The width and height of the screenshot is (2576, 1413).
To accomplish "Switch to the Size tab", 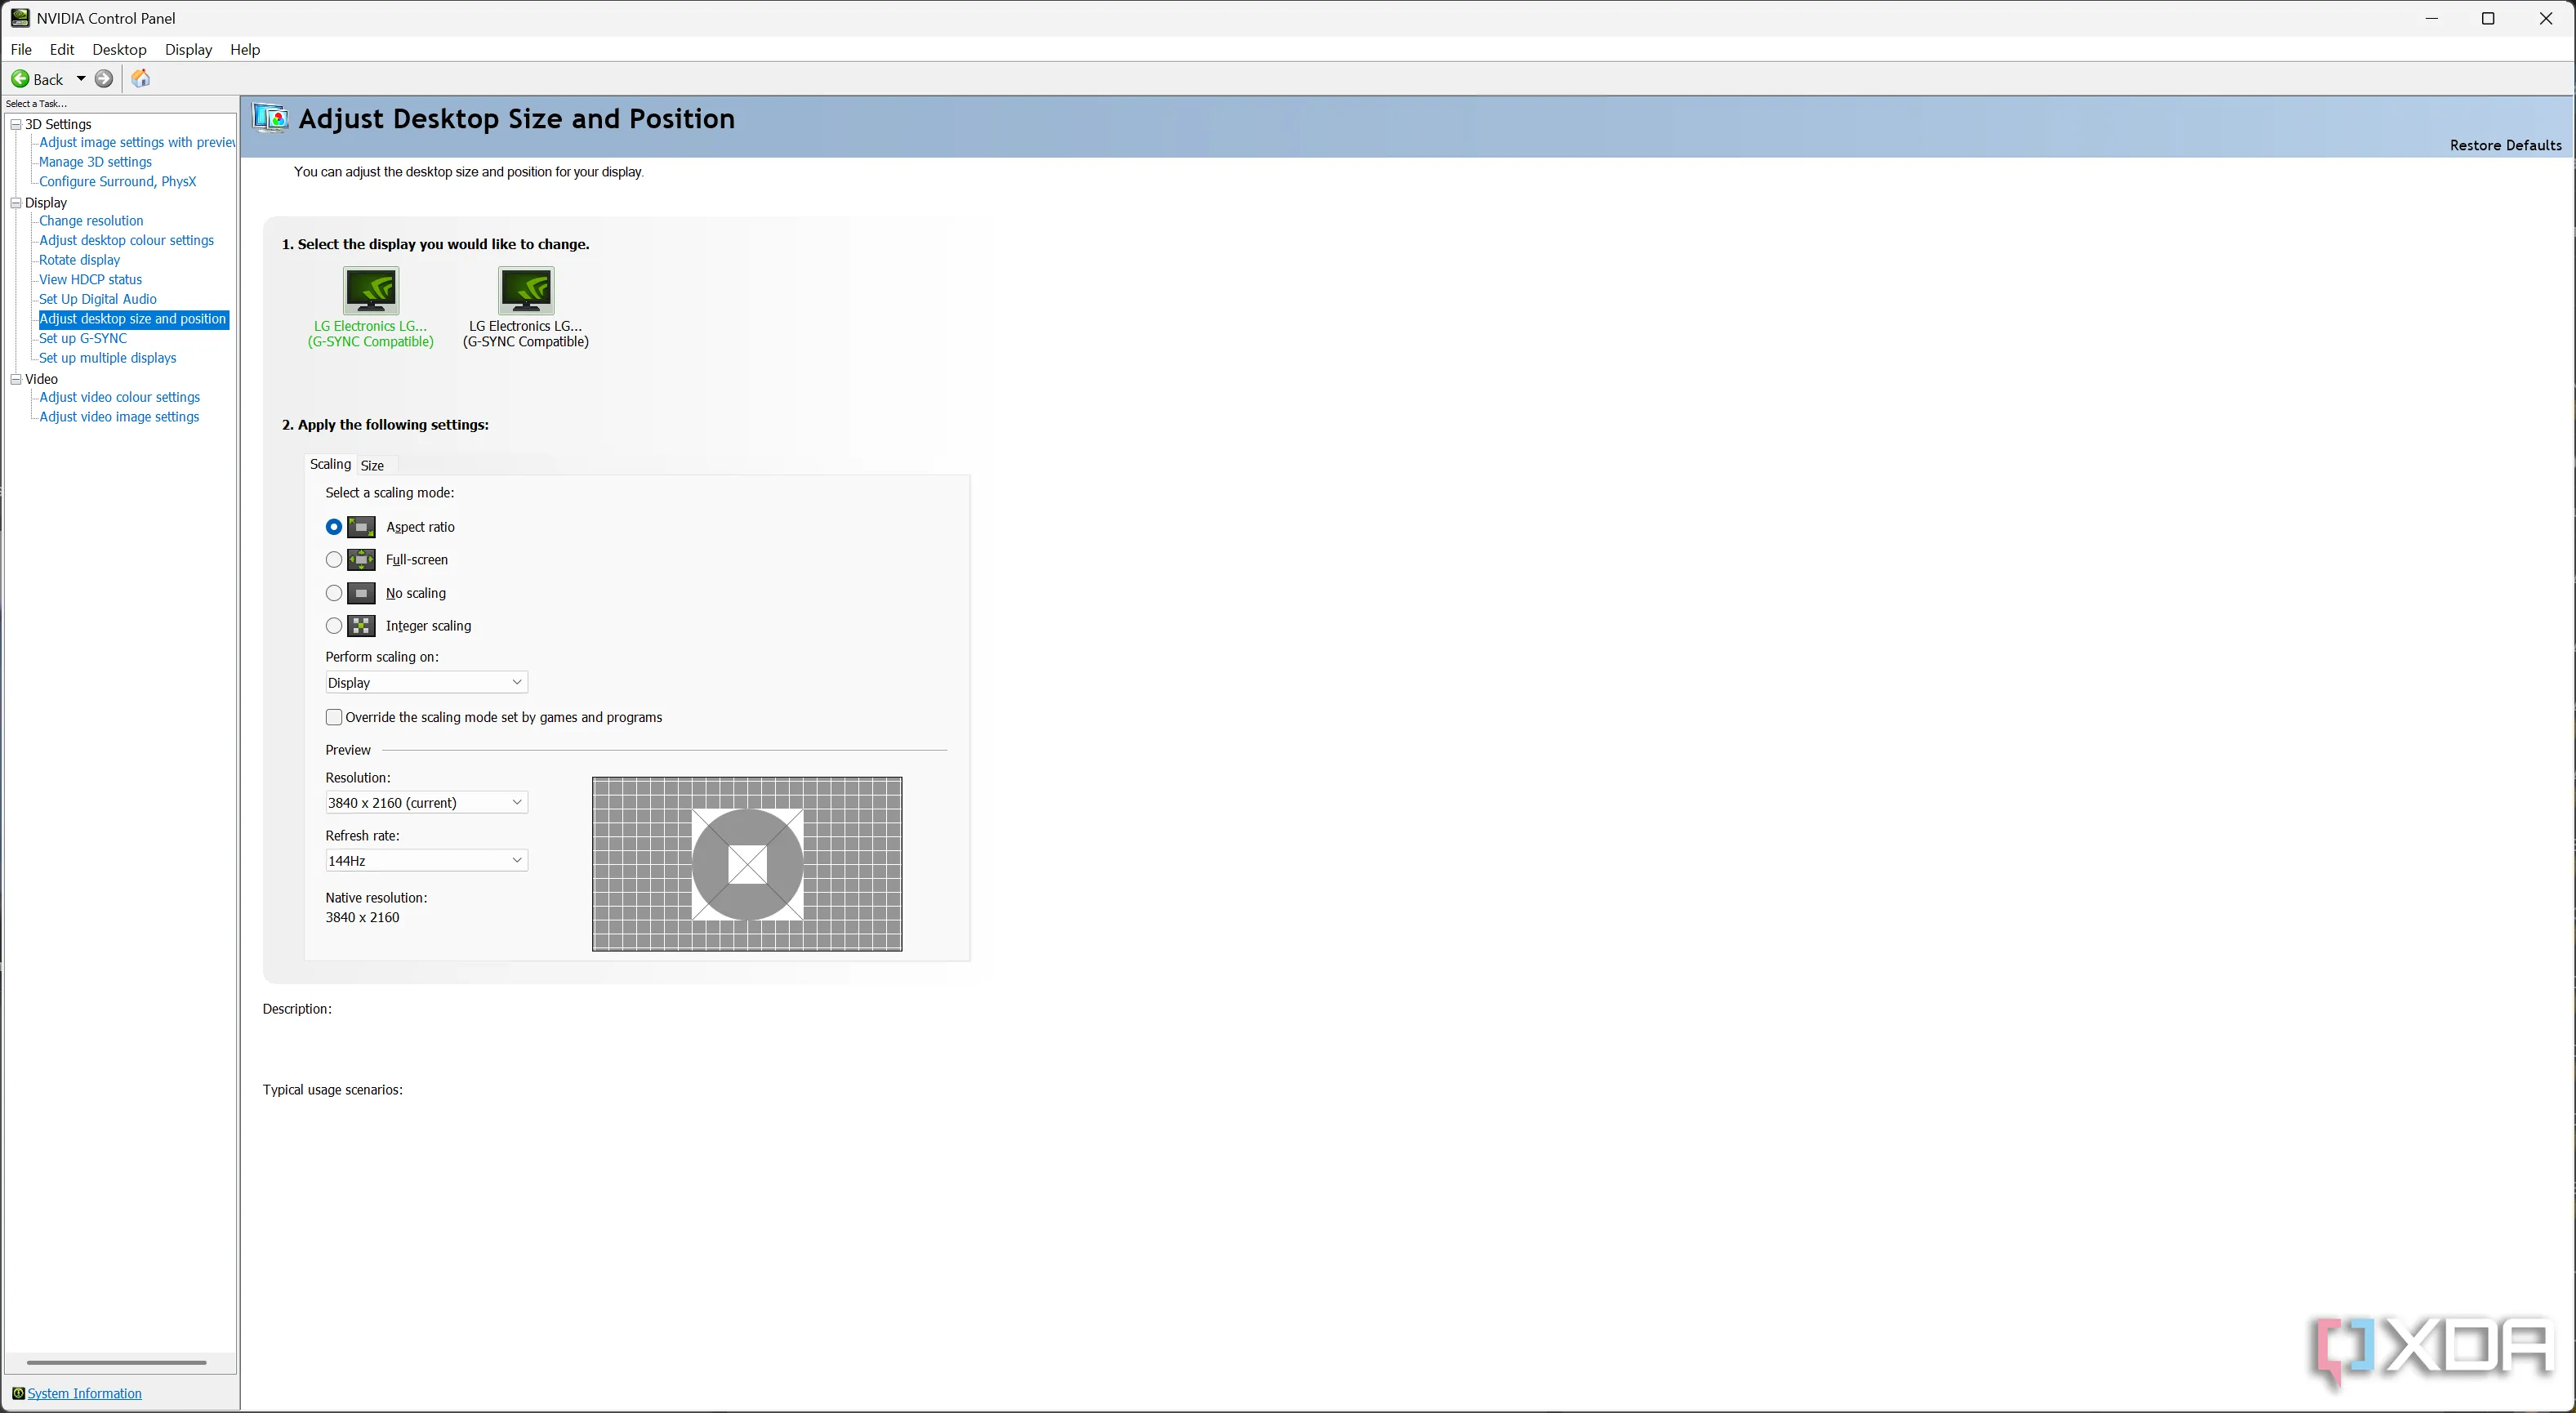I will point(372,465).
